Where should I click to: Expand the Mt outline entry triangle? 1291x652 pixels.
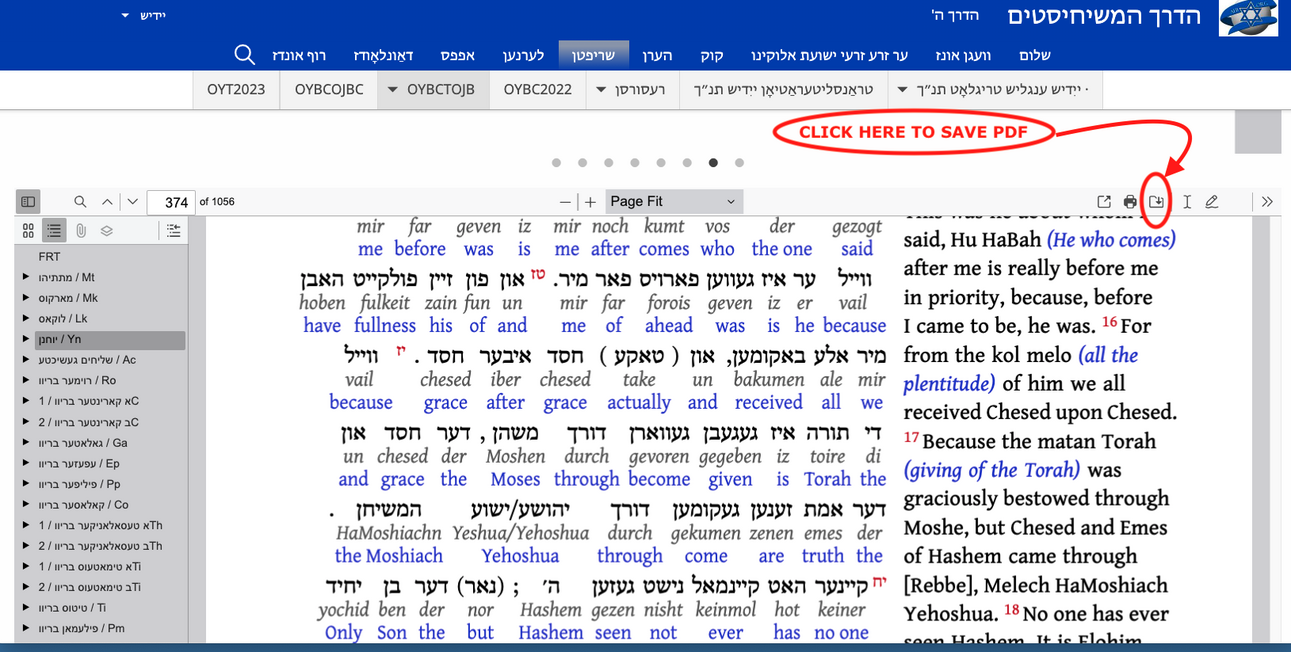pos(25,278)
